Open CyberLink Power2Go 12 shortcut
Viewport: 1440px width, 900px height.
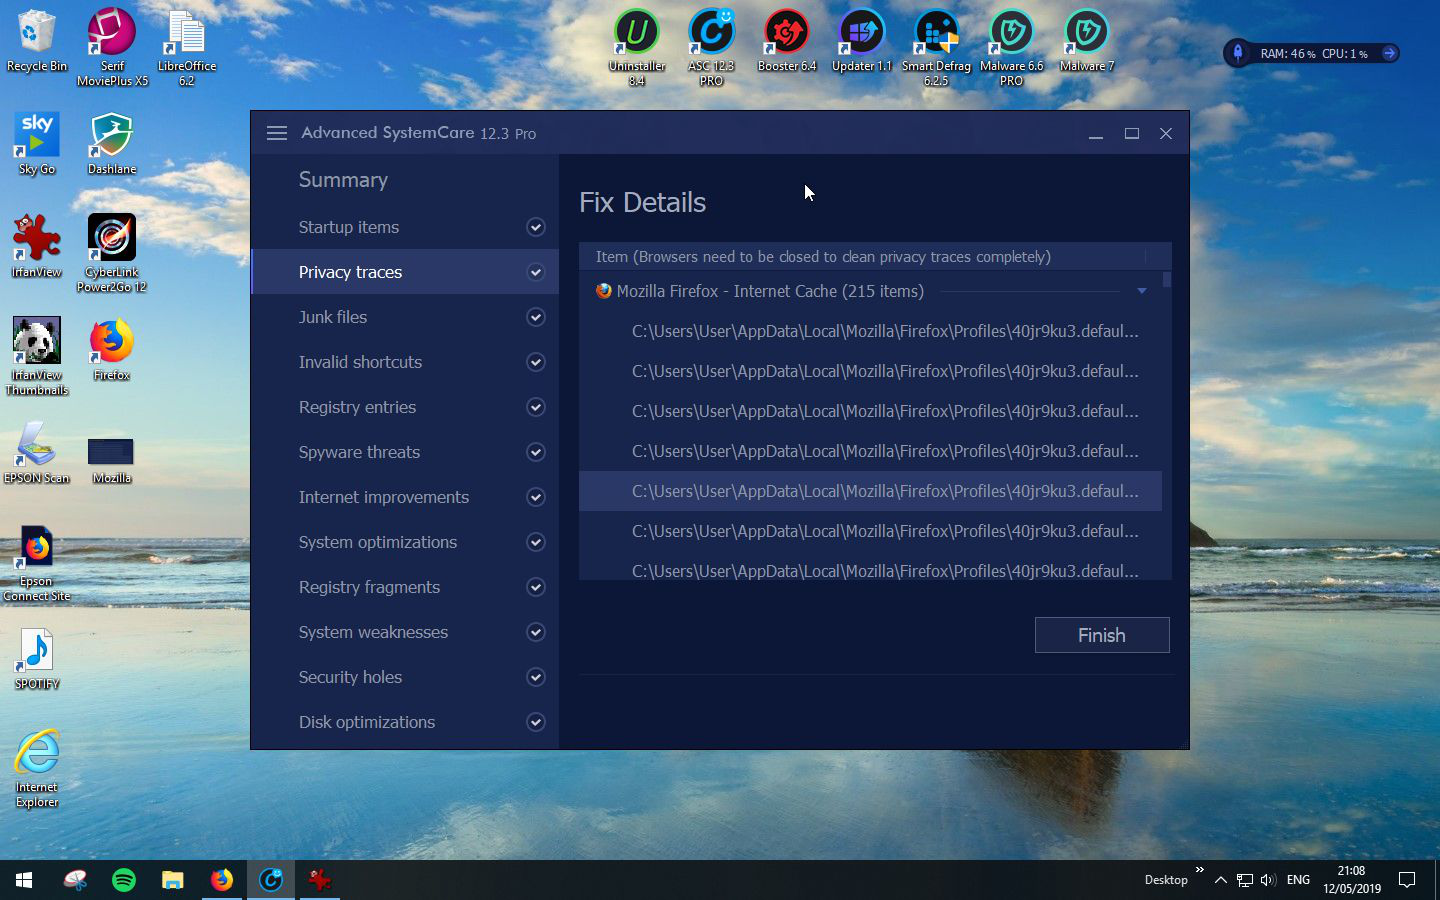pyautogui.click(x=112, y=253)
